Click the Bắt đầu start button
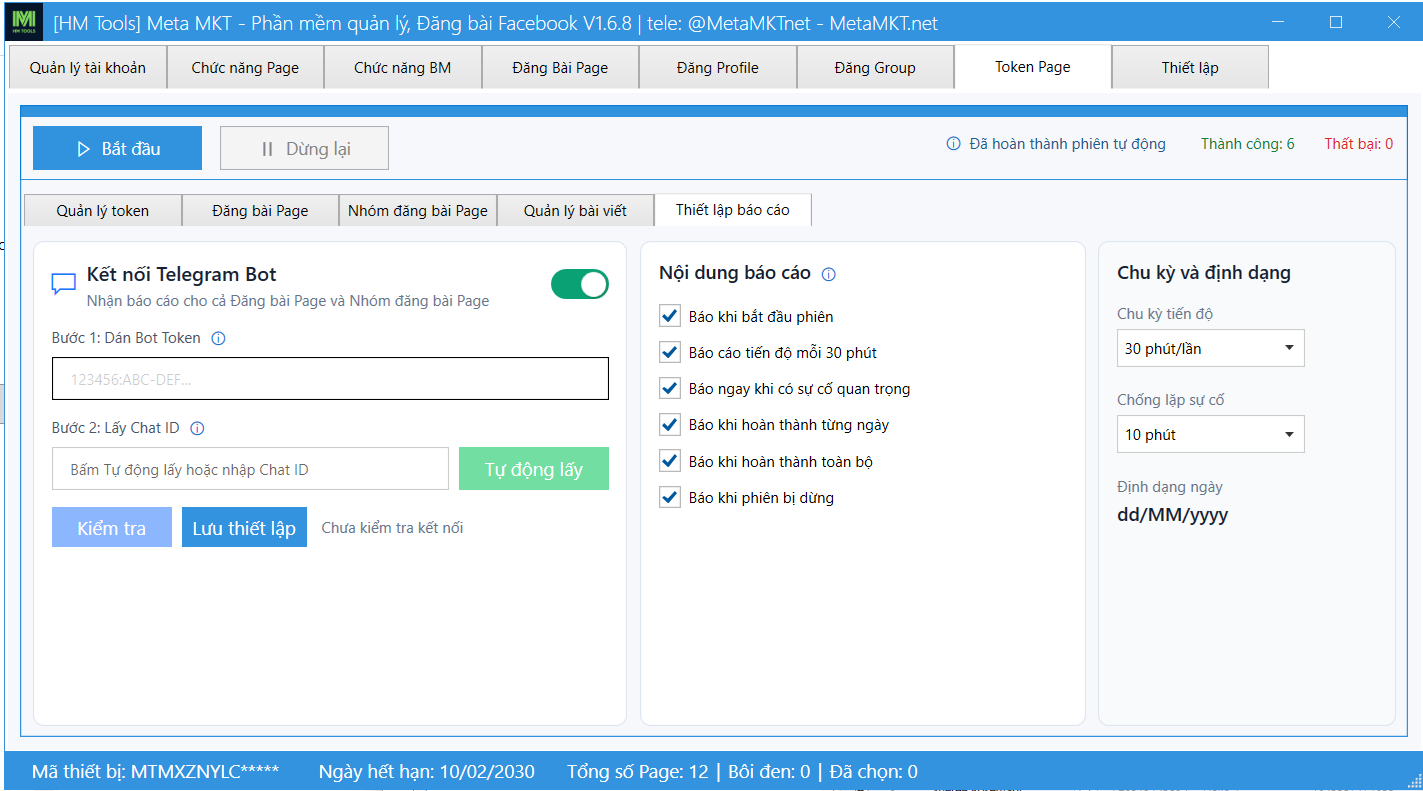The image size is (1423, 791). coord(117,148)
